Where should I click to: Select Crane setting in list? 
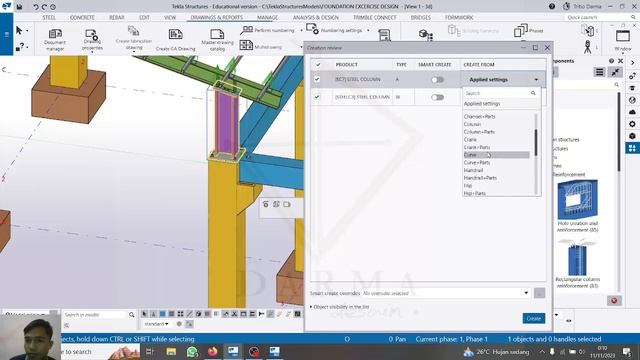(470, 140)
